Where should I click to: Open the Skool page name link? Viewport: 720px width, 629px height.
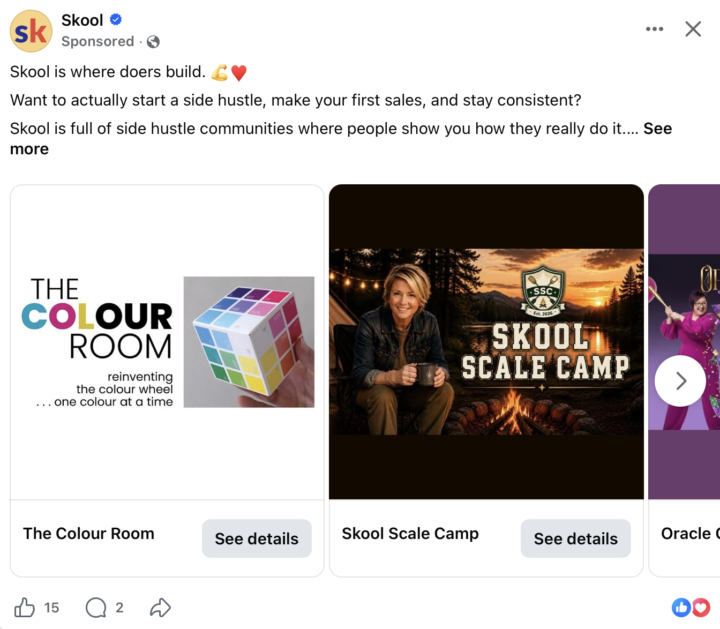(82, 20)
